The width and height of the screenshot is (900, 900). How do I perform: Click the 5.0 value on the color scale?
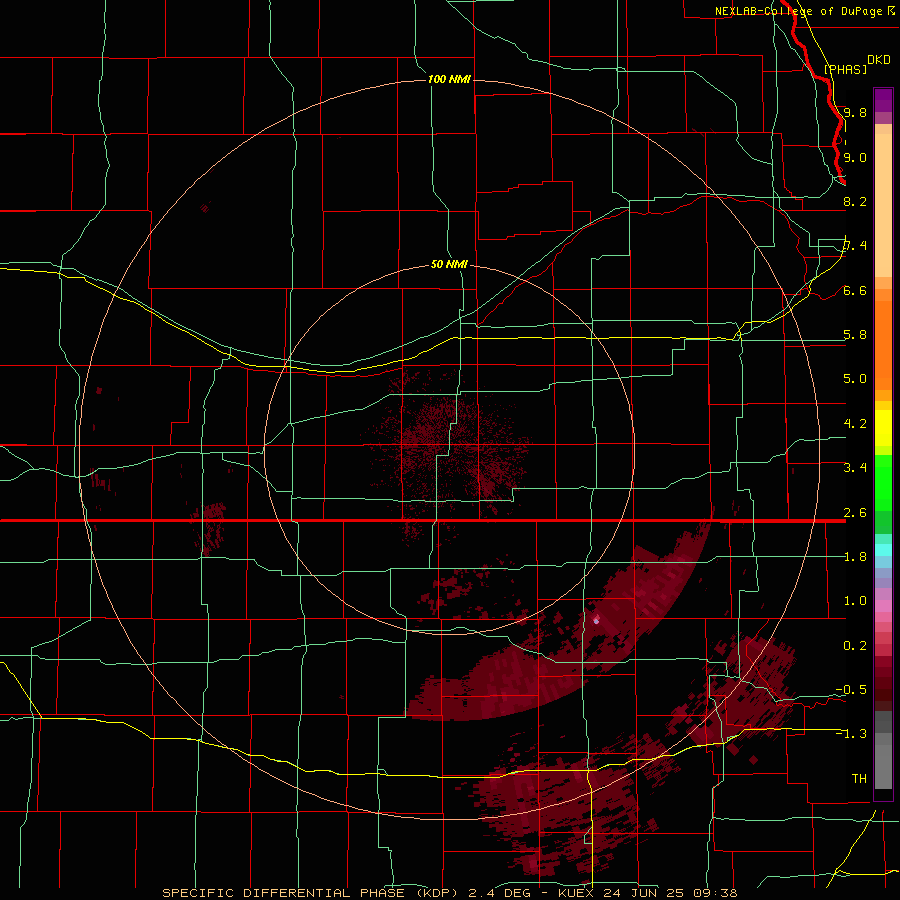[x=855, y=379]
